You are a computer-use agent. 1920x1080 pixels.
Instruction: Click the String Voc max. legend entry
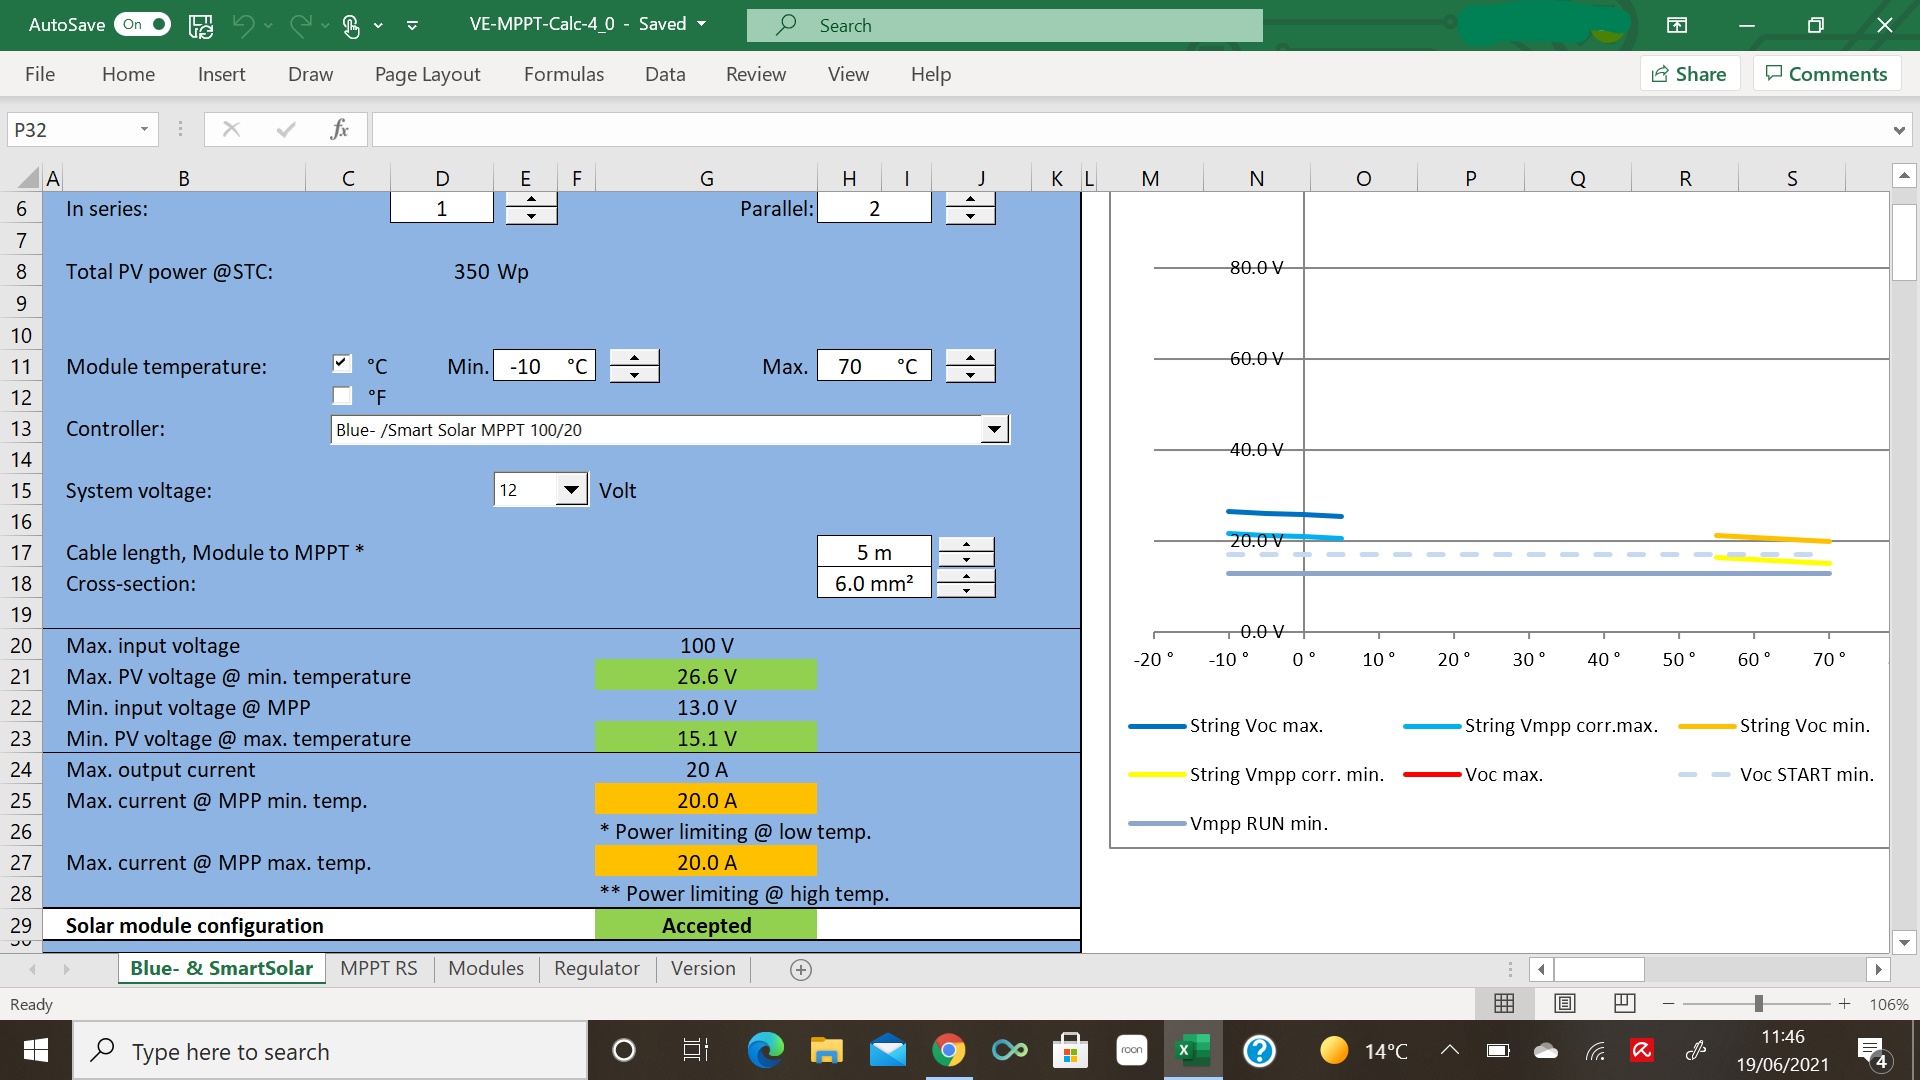point(1226,726)
